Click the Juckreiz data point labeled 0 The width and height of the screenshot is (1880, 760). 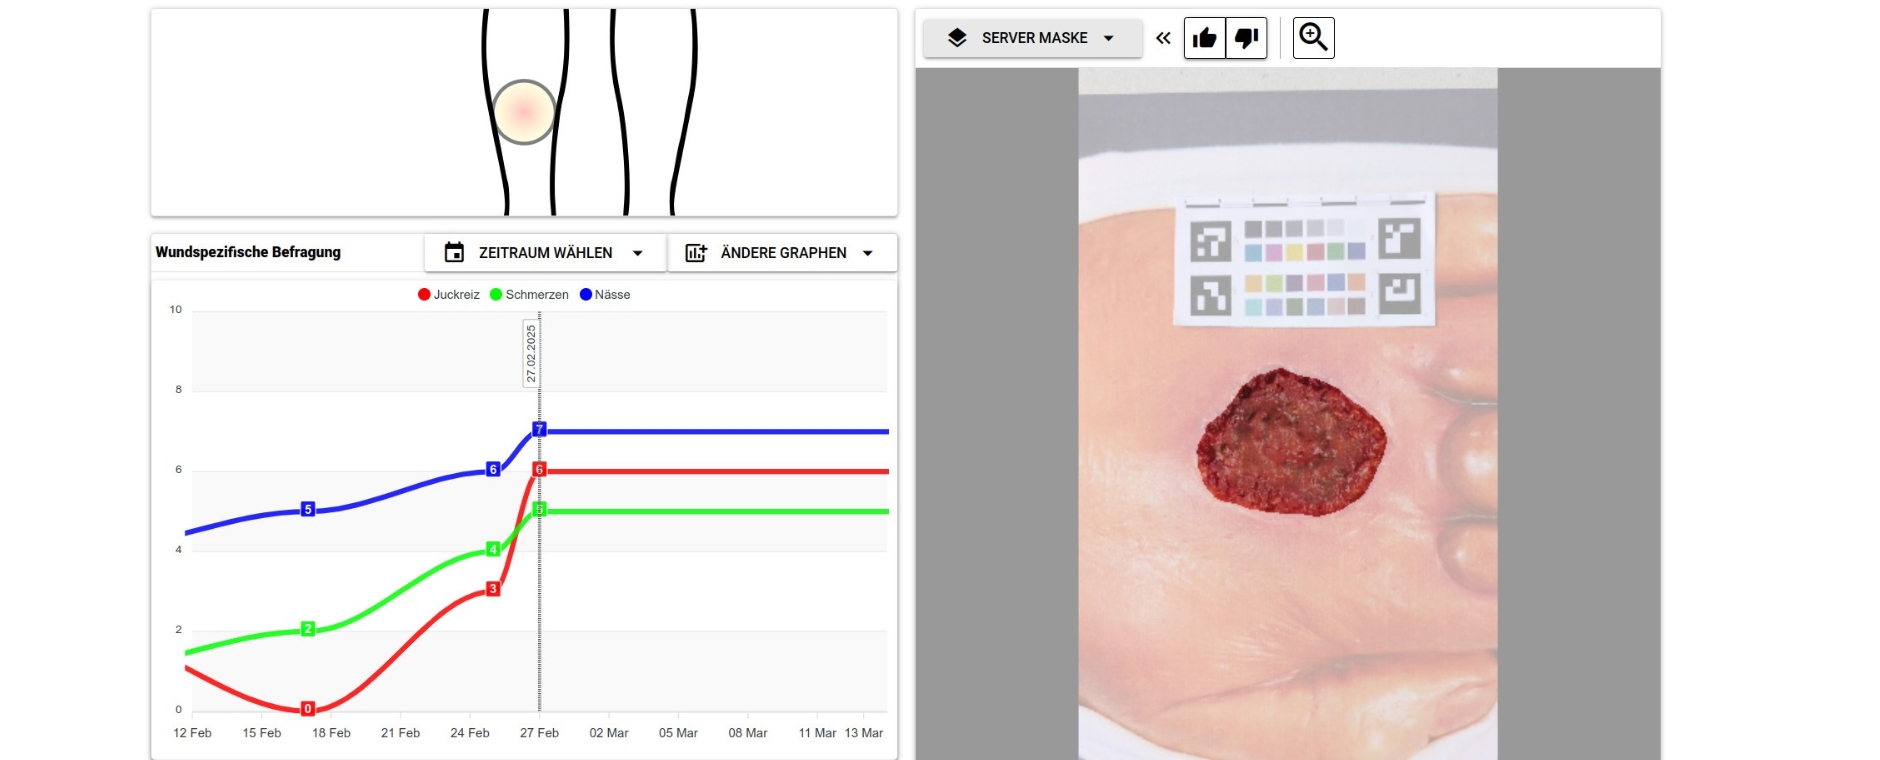(308, 709)
